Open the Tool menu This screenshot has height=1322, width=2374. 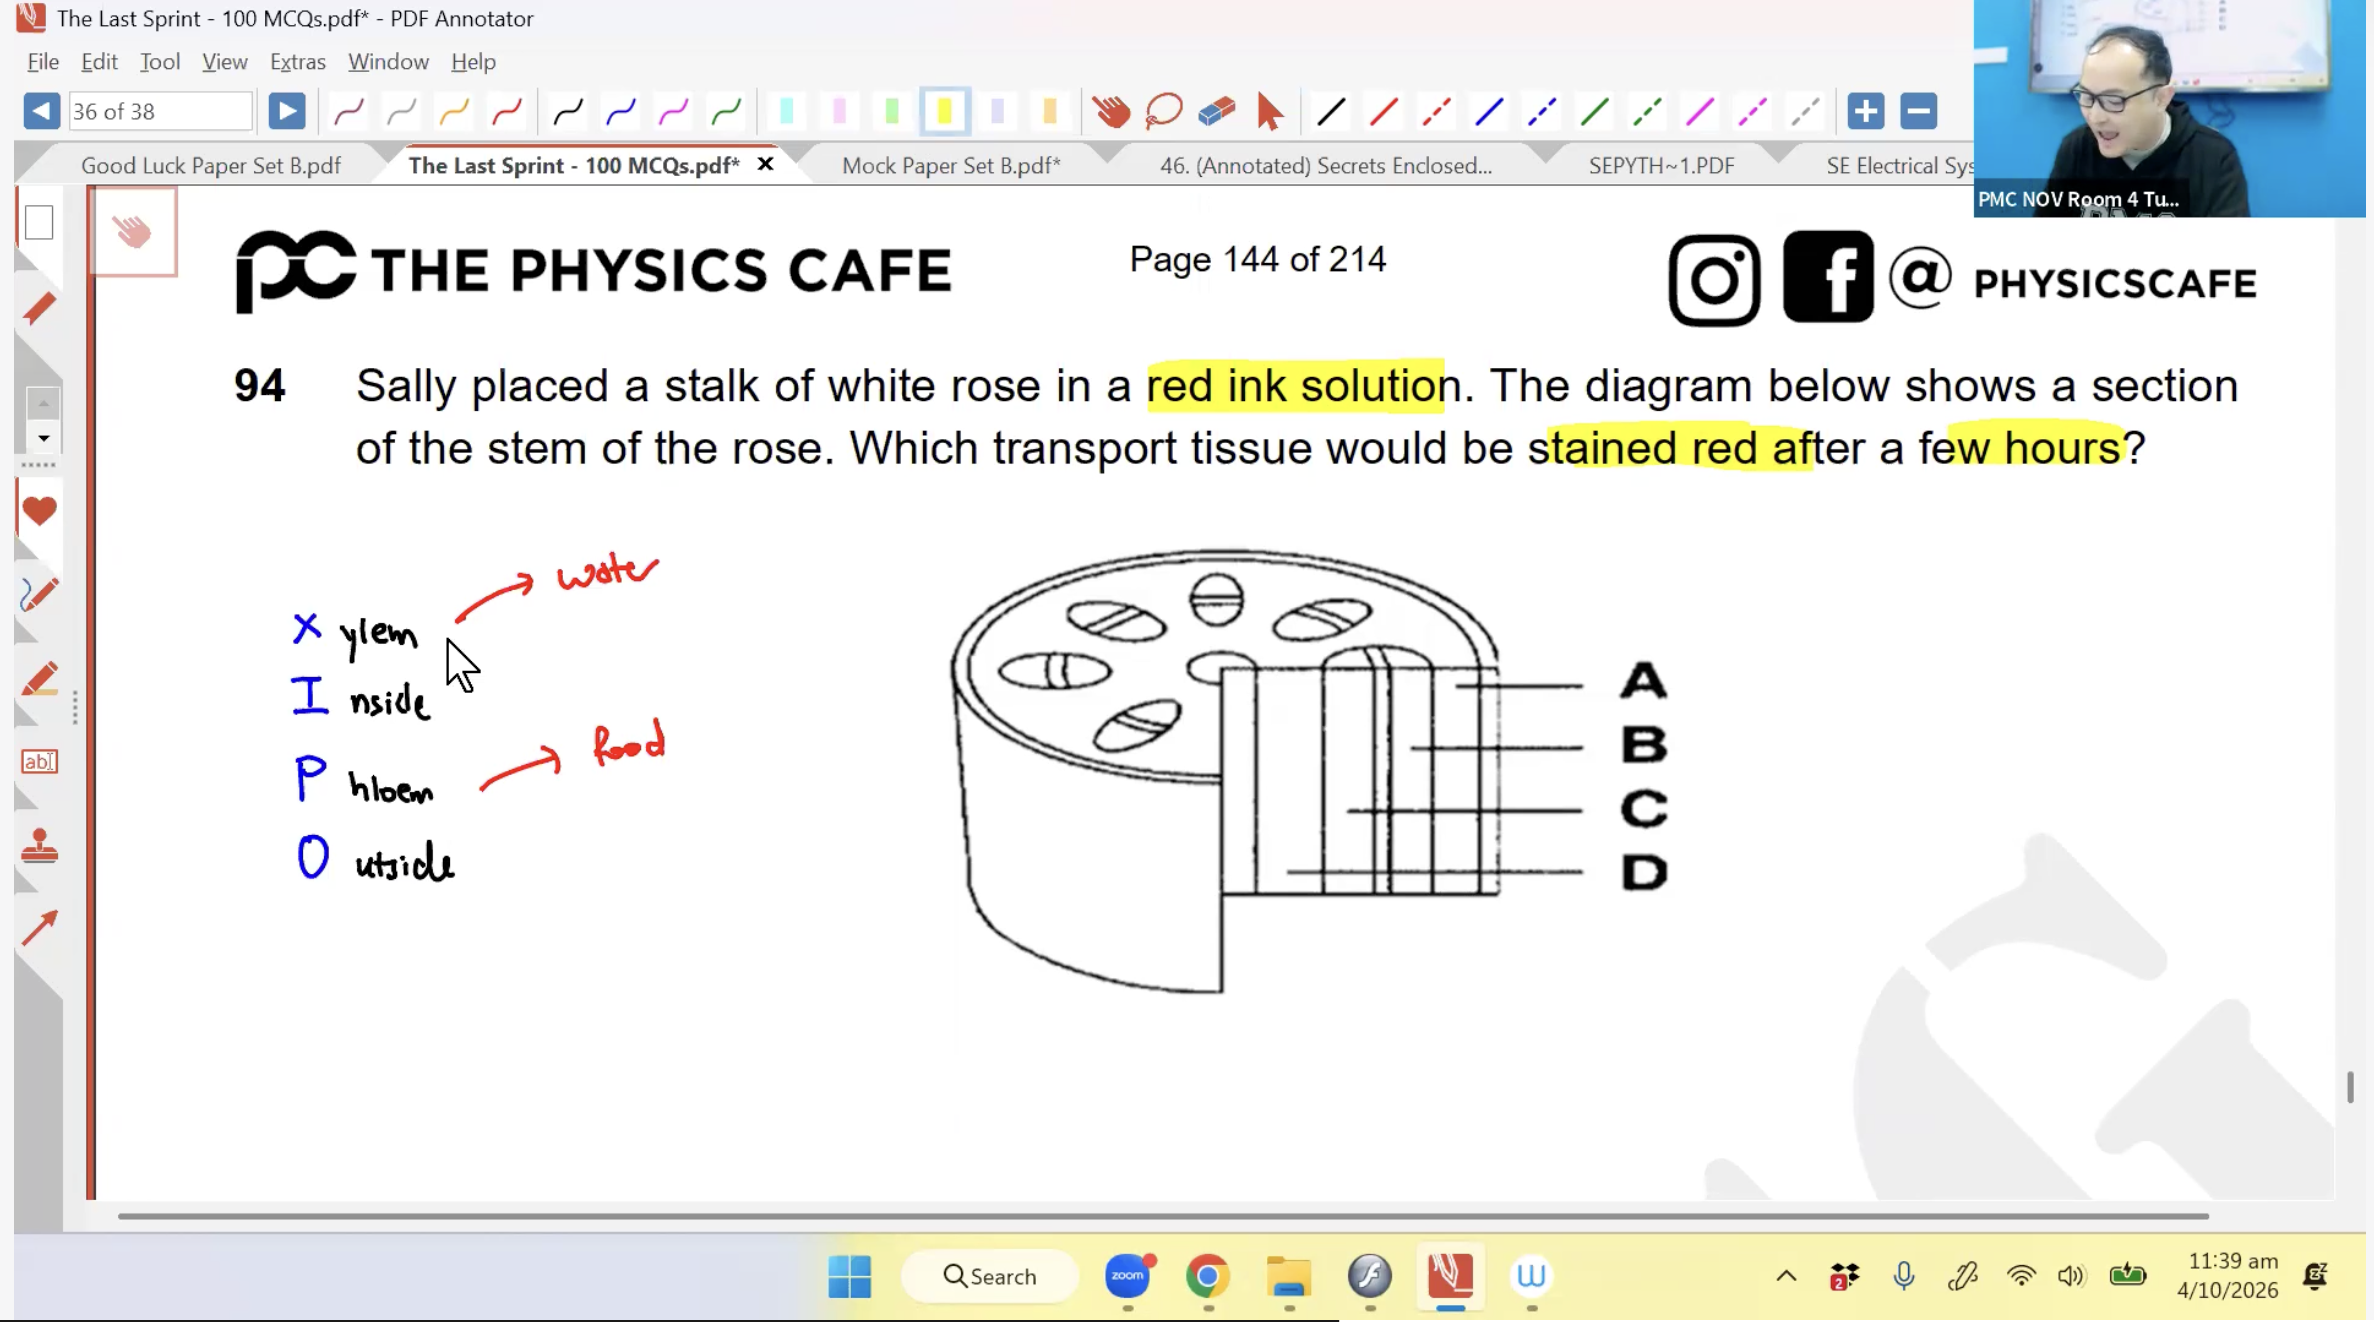(160, 62)
